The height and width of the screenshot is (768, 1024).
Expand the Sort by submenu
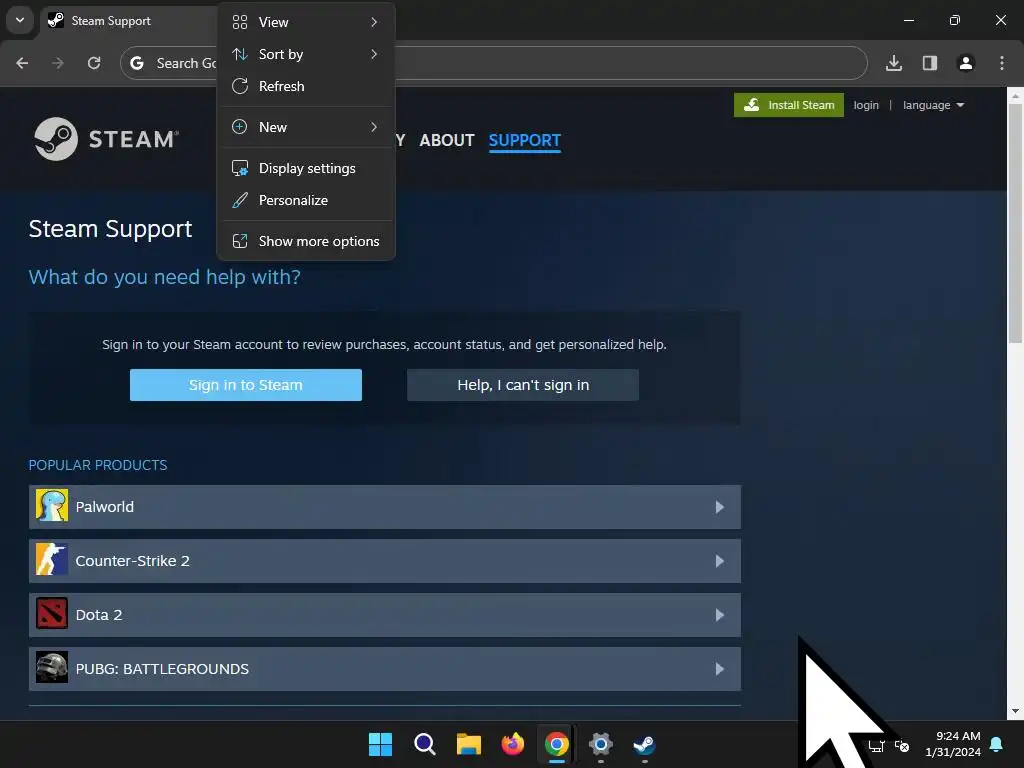coord(306,54)
